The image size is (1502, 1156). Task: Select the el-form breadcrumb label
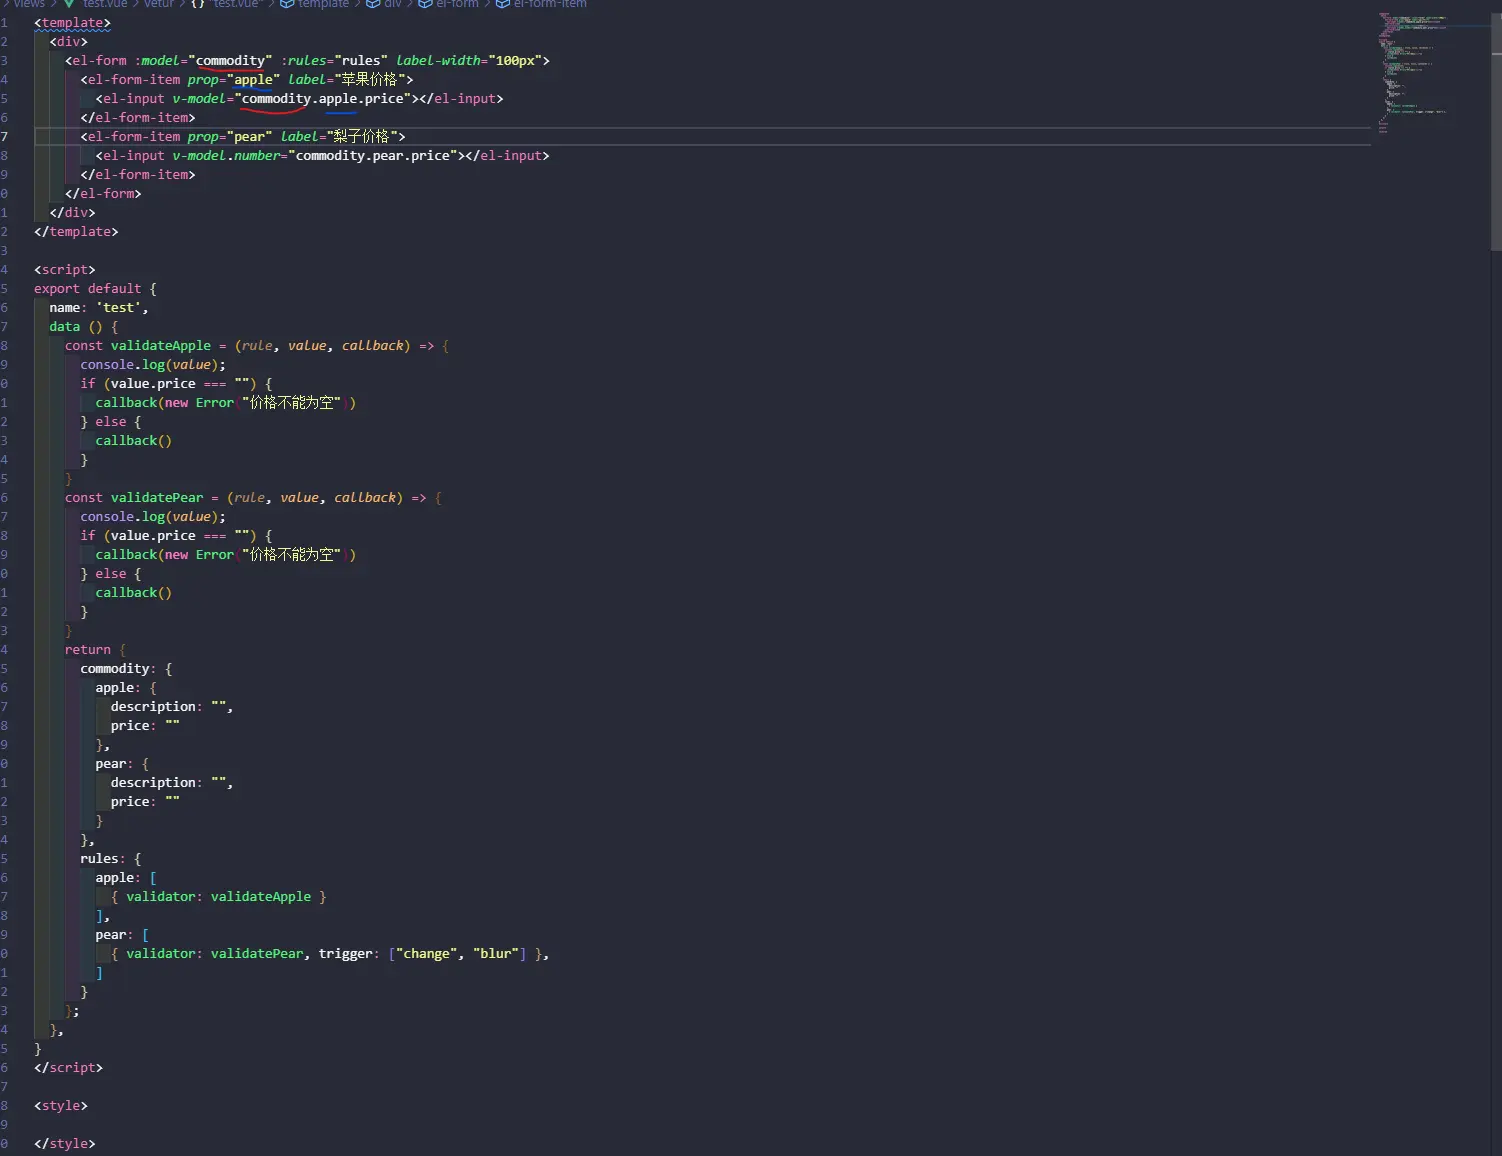[x=457, y=4]
